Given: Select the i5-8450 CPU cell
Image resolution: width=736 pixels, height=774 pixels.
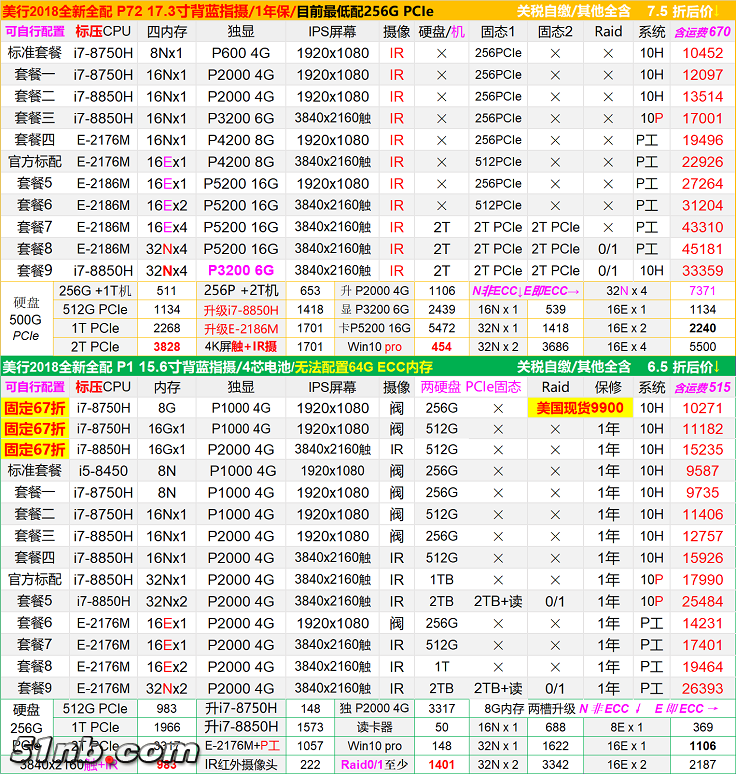Looking at the screenshot, I should (x=102, y=471).
